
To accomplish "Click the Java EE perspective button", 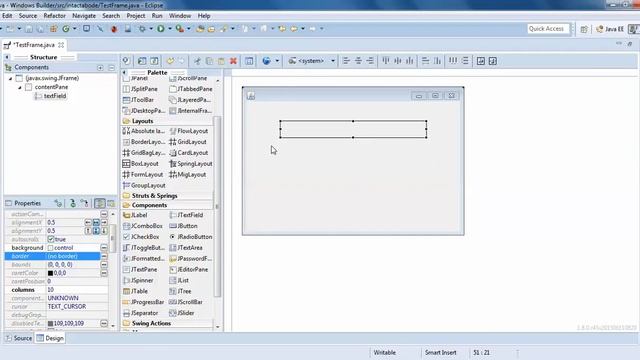I will tap(610, 29).
